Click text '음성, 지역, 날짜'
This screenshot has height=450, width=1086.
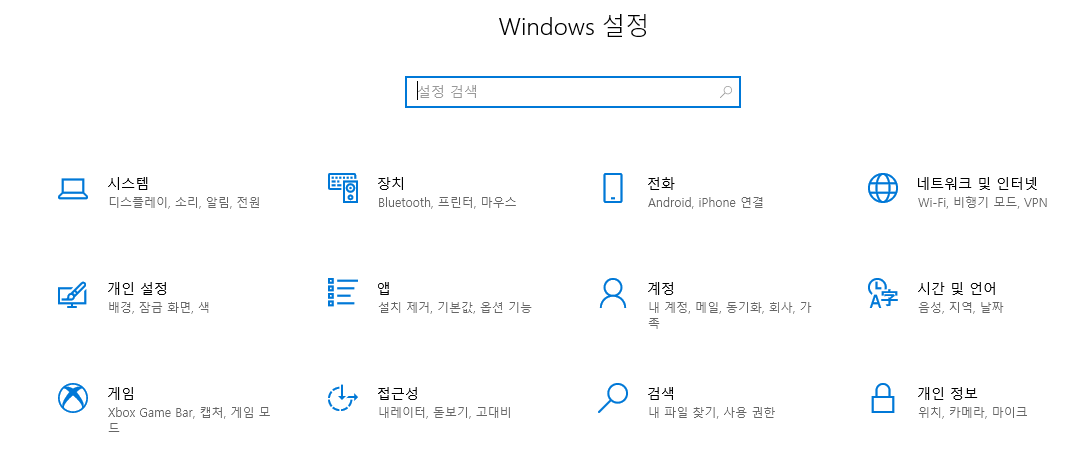click(x=961, y=307)
